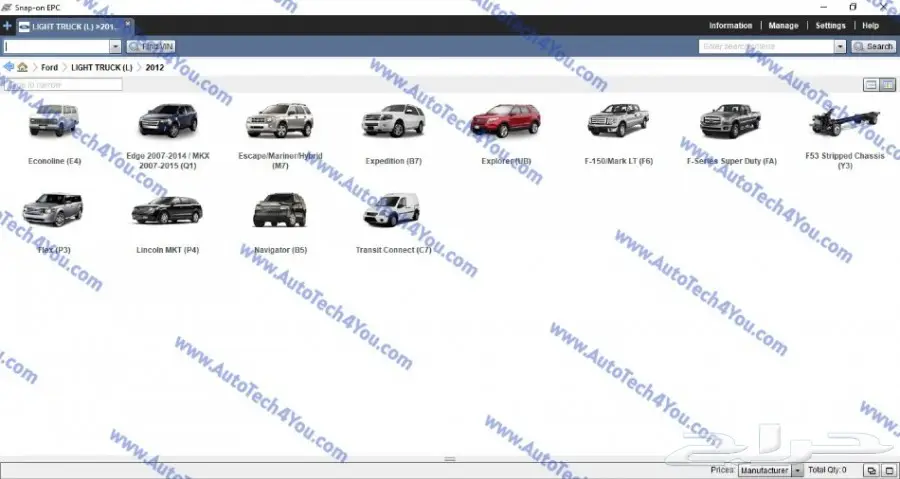Viewport: 900px width, 479px height.
Task: Click Total Qty: 0 status text
Action: tap(827, 470)
